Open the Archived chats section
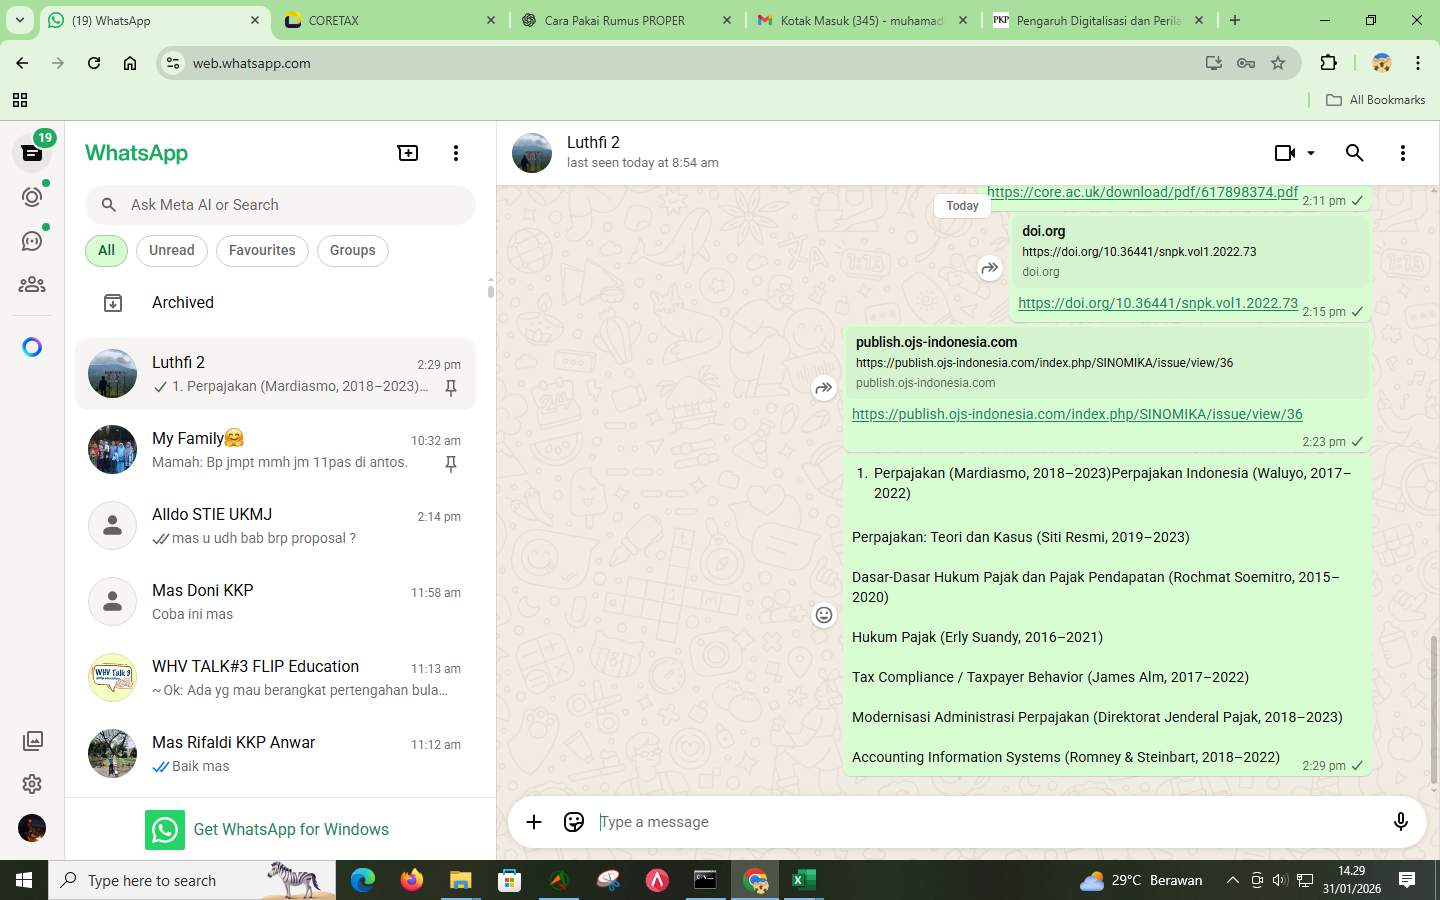The width and height of the screenshot is (1440, 900). point(182,302)
